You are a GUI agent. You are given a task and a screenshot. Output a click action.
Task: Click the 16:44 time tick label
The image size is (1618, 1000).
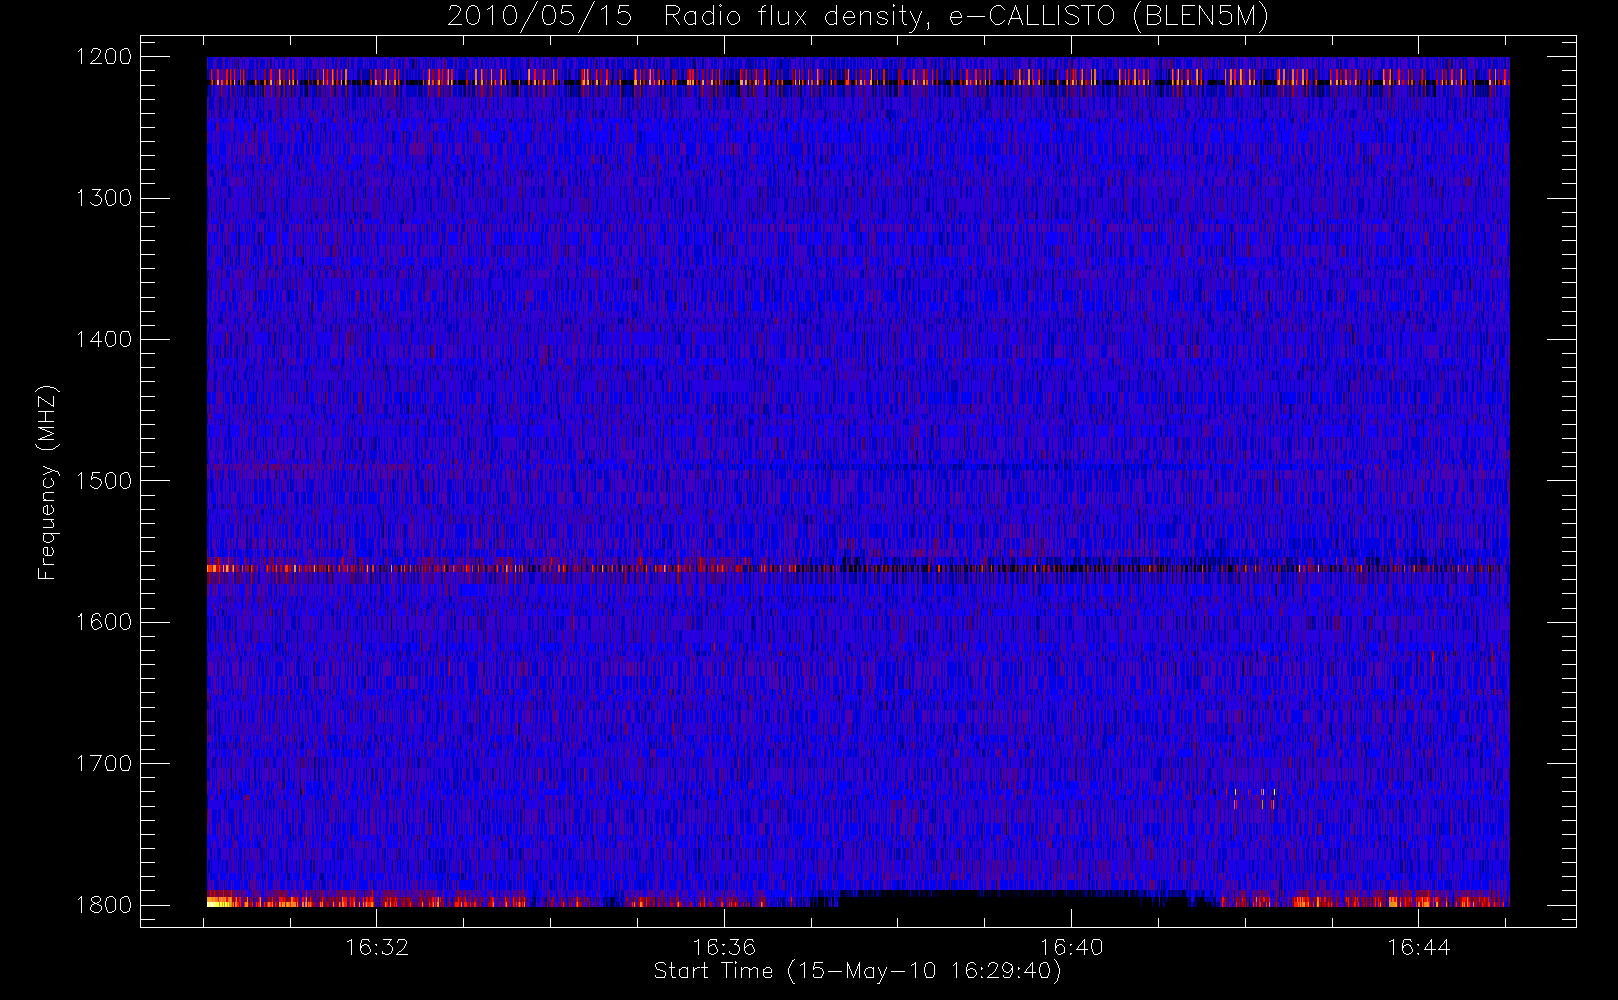1418,947
